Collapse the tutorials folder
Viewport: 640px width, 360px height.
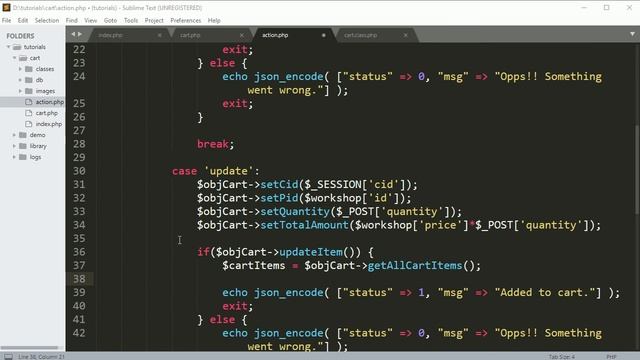pyautogui.click(x=8, y=47)
